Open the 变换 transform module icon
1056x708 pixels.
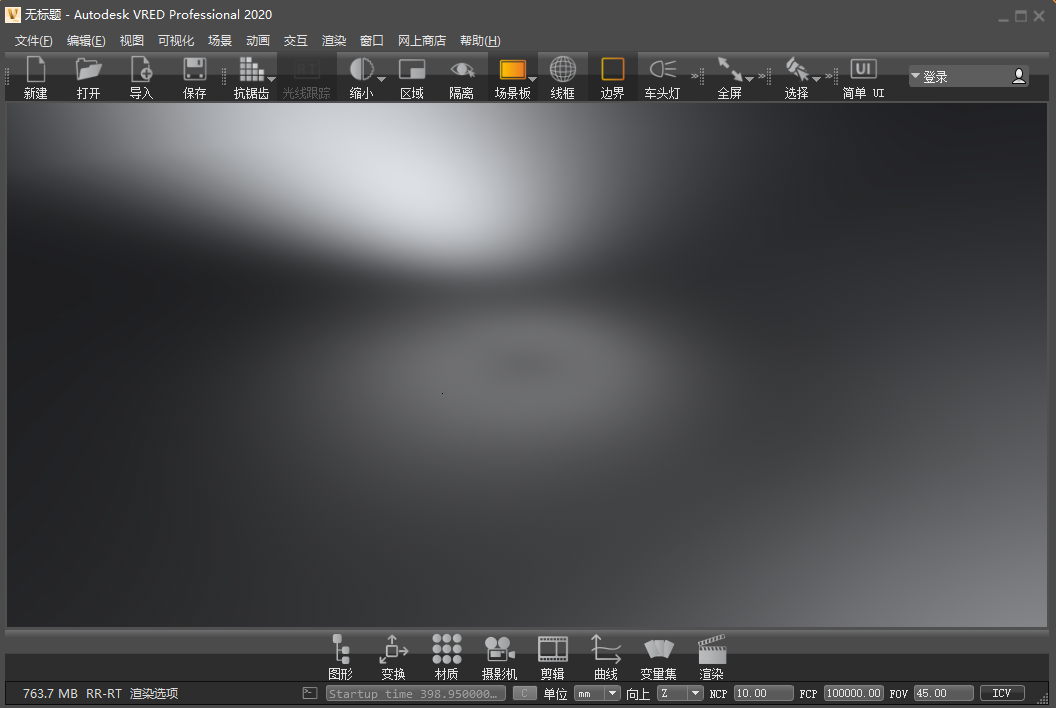[x=393, y=649]
